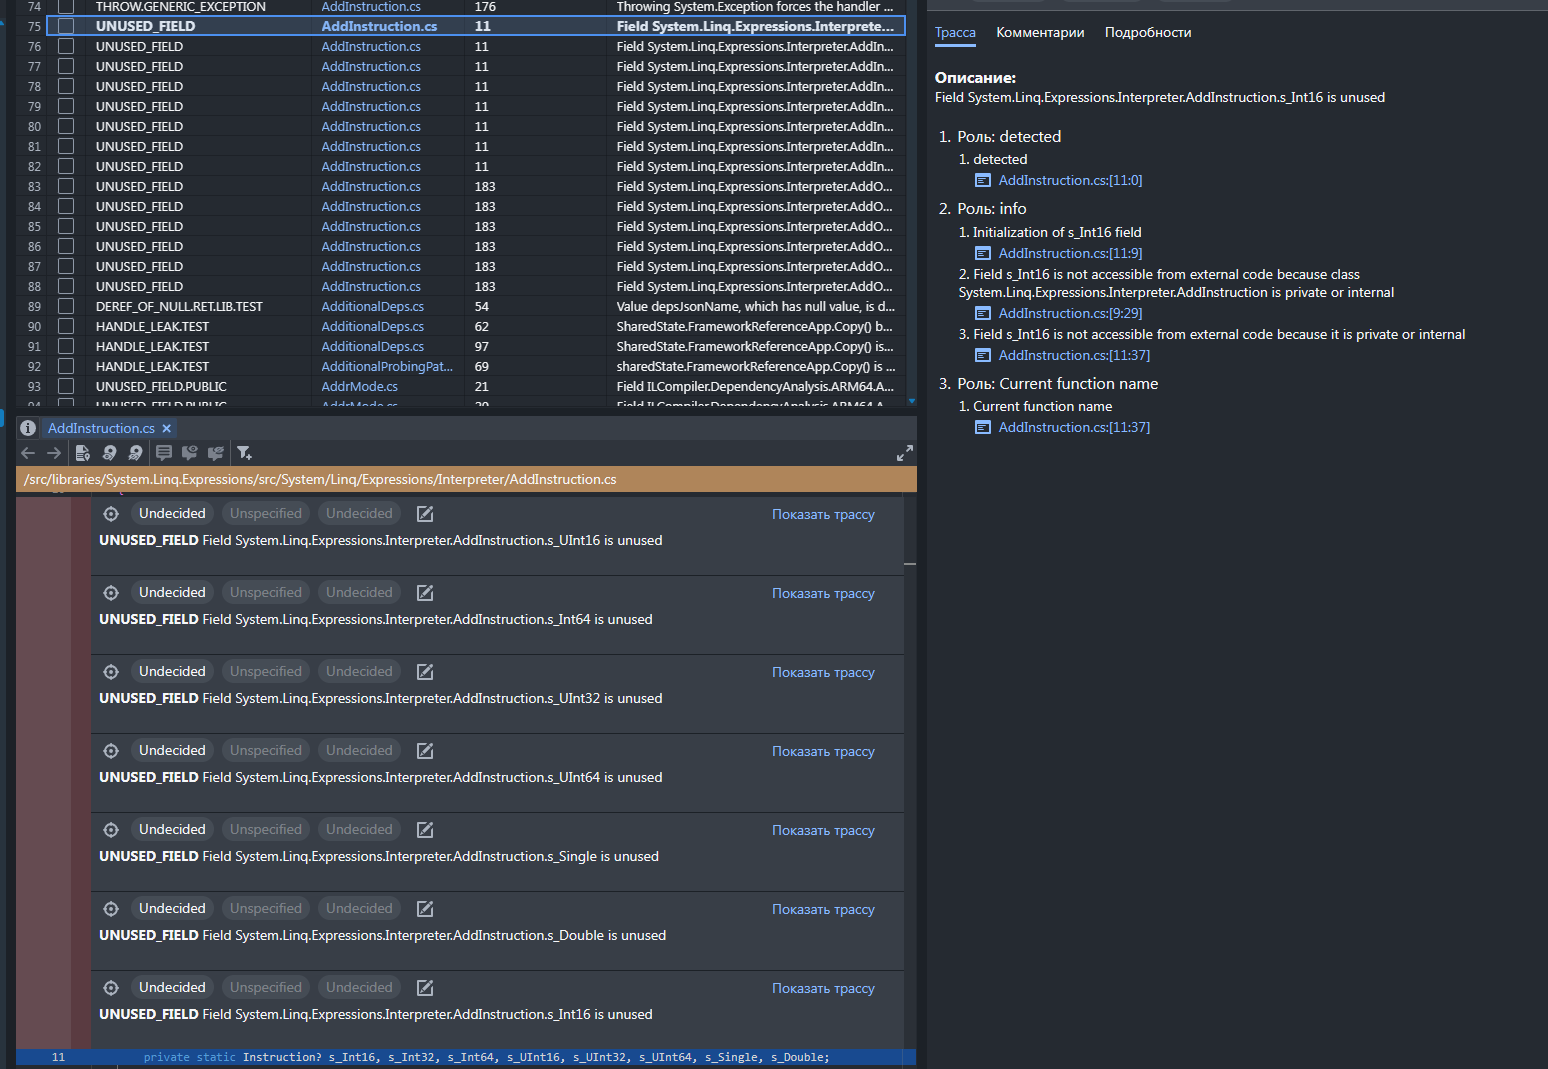This screenshot has width=1548, height=1069.
Task: Close the AddInstruction.cs file tab
Action: pyautogui.click(x=167, y=429)
